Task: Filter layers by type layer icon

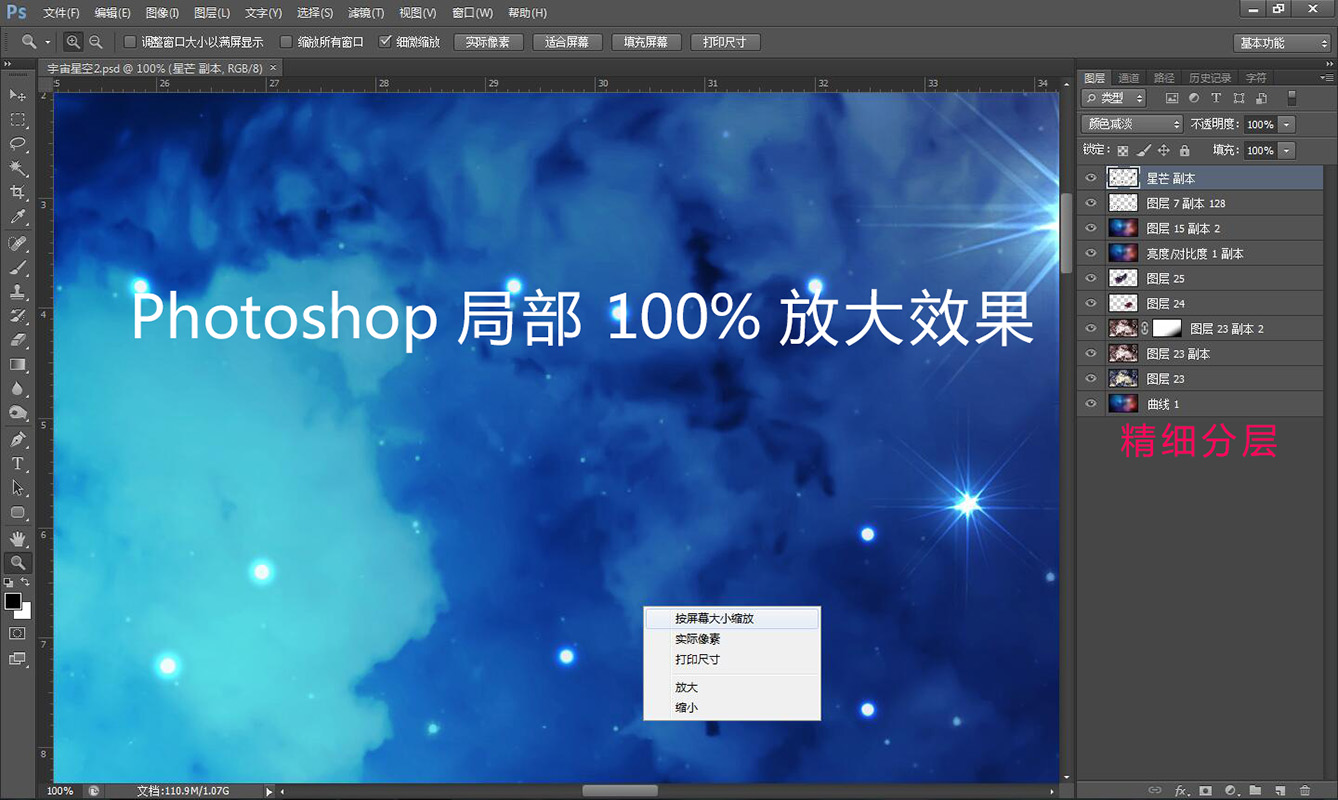Action: tap(1216, 98)
